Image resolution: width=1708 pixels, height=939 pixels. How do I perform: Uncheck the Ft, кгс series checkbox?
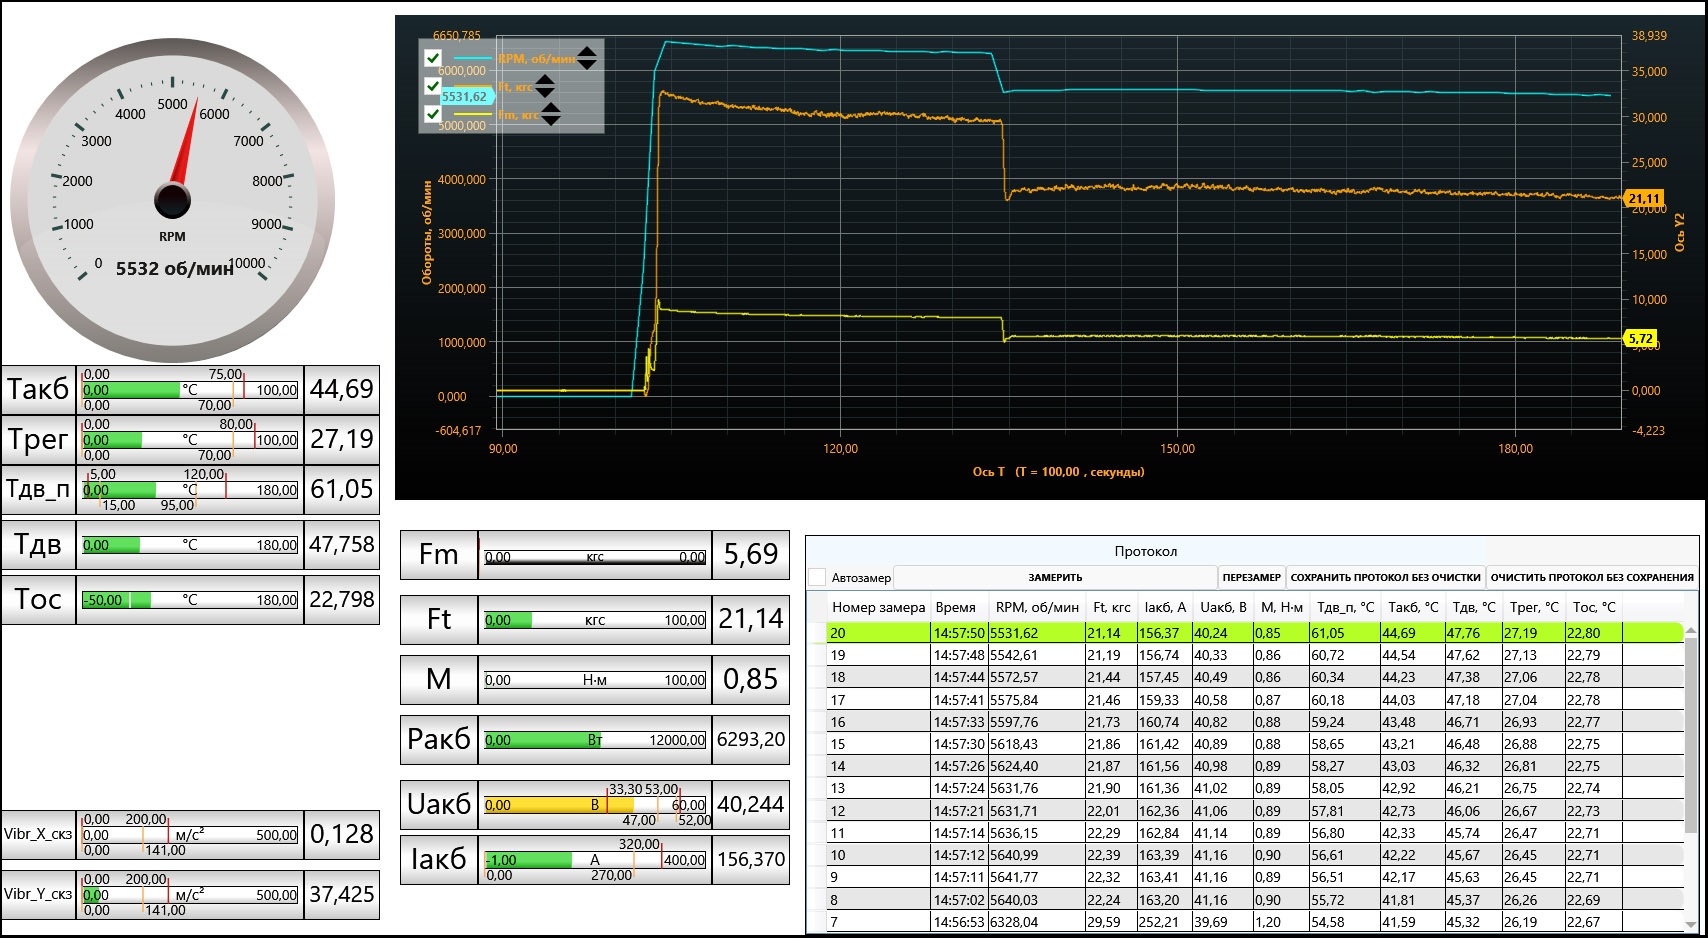(433, 86)
